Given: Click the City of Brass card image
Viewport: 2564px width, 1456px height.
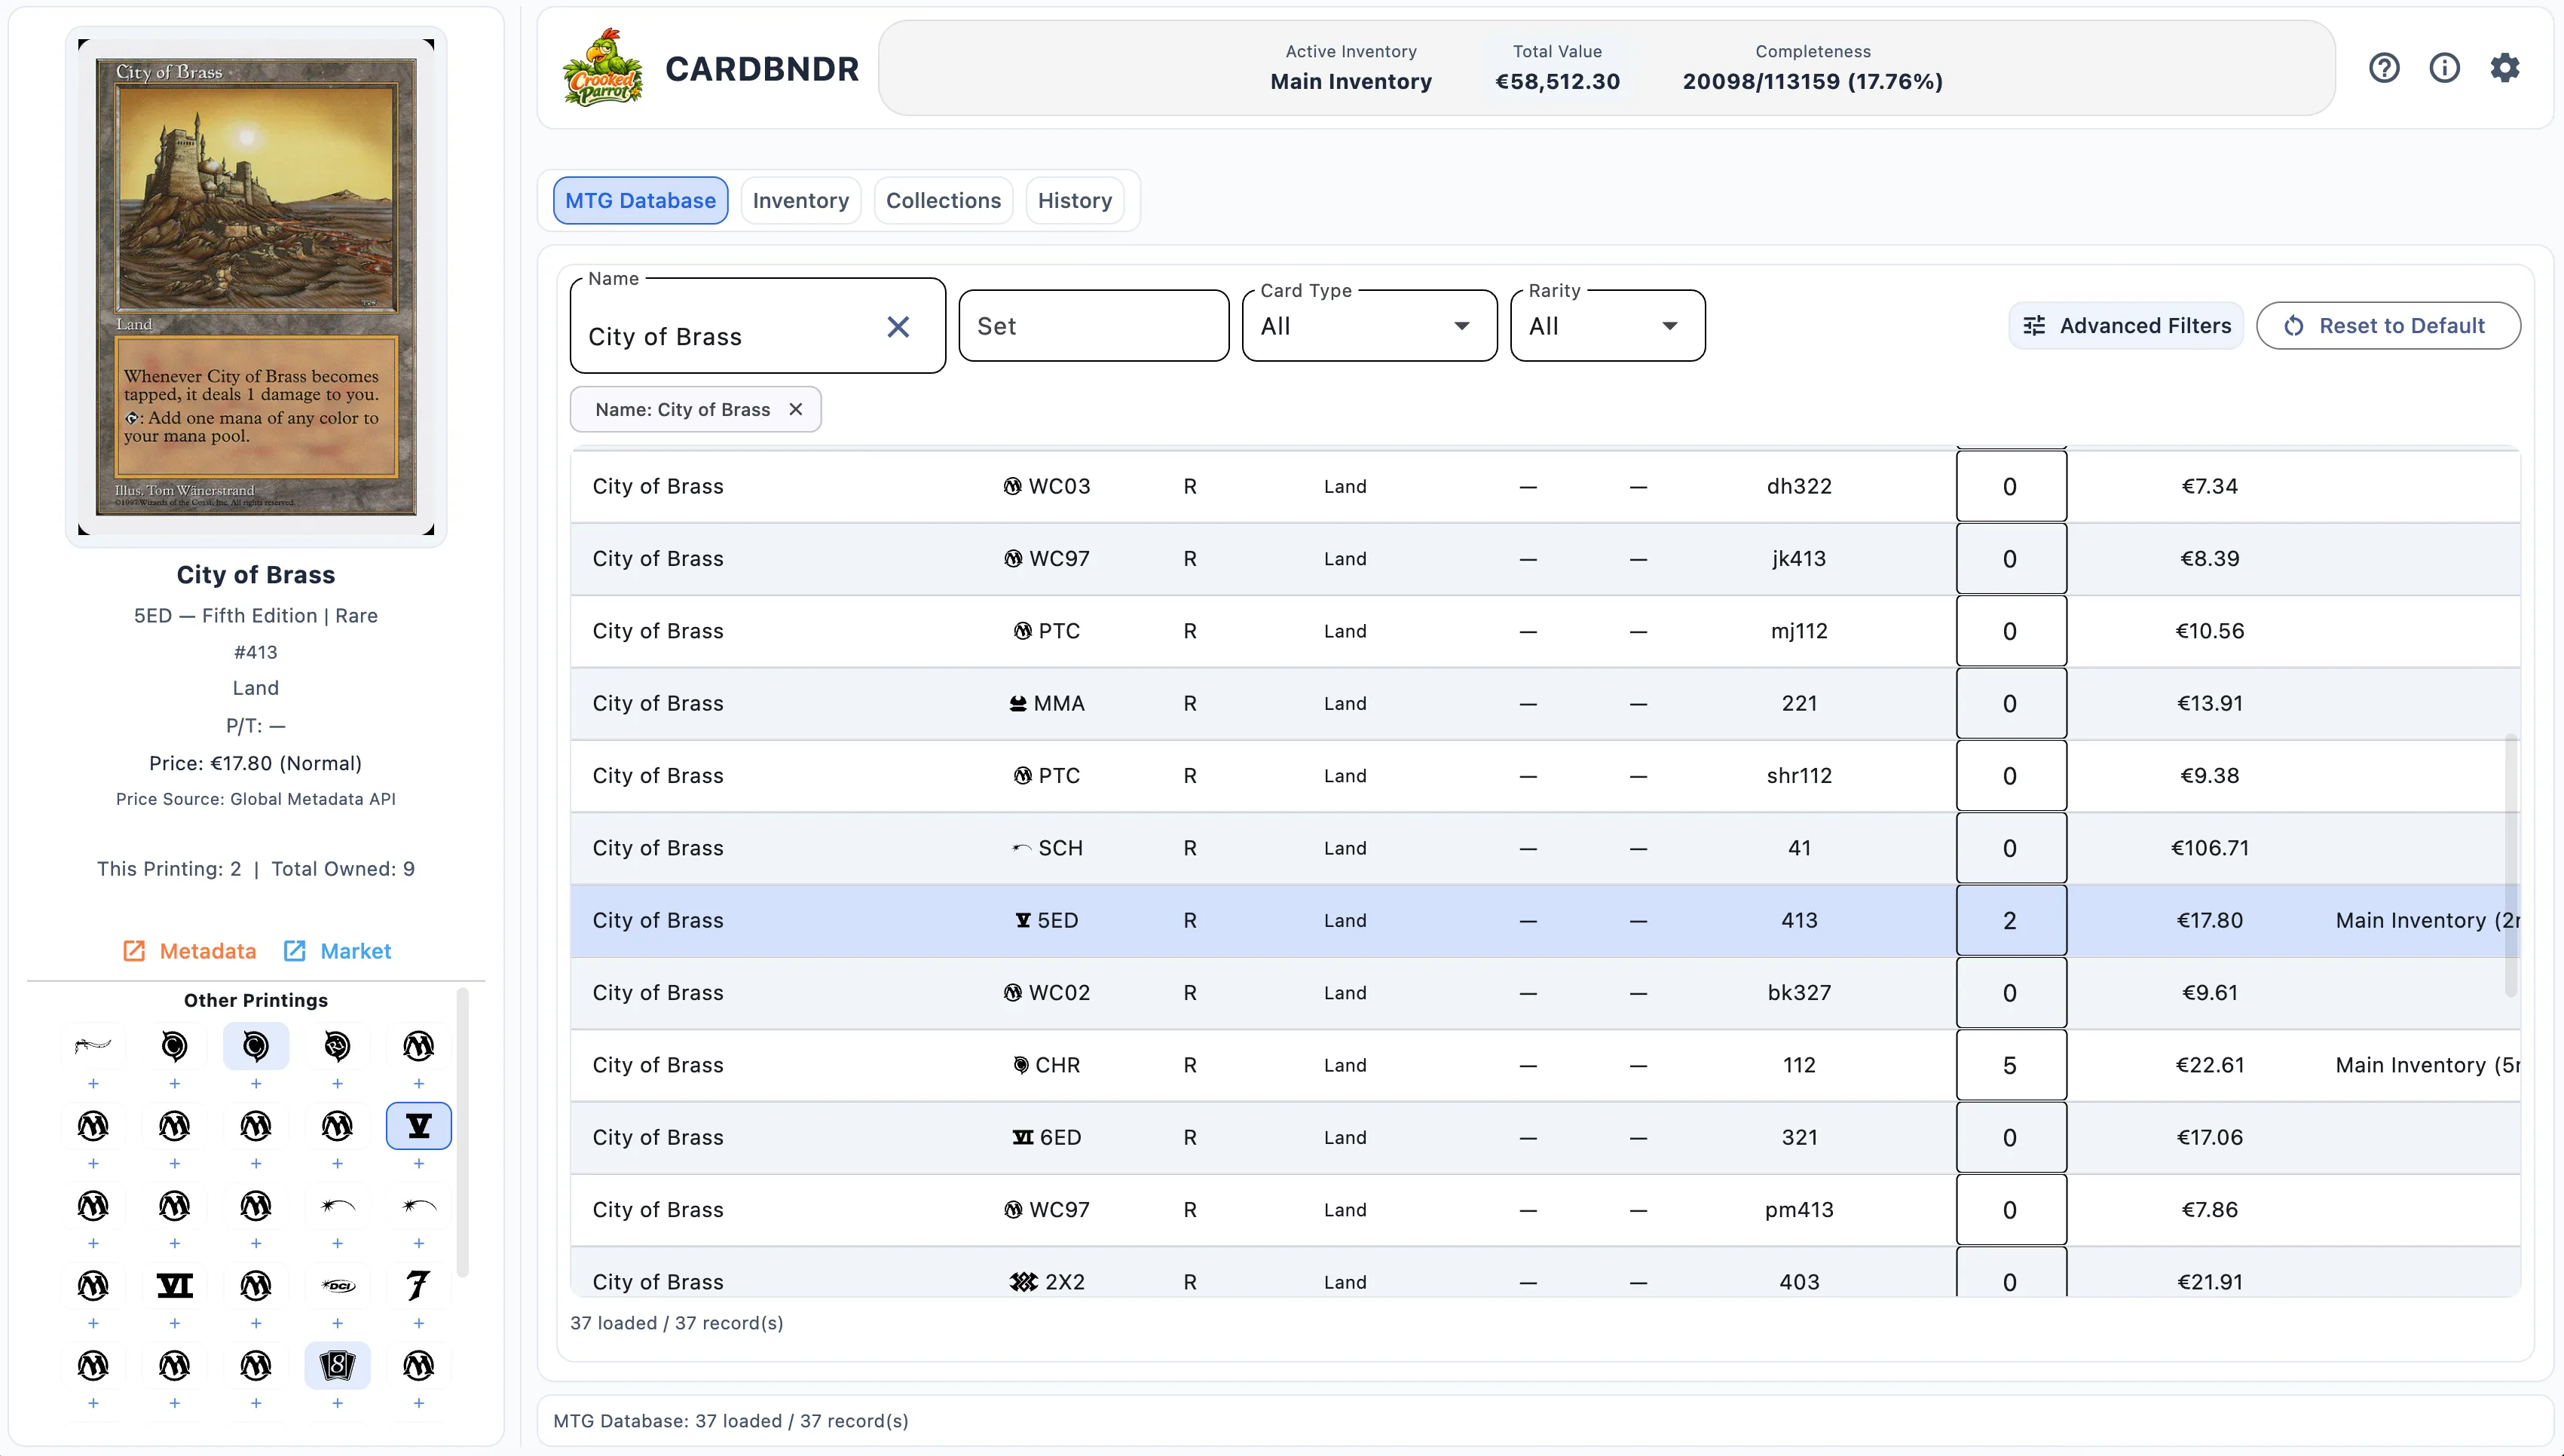Looking at the screenshot, I should pos(256,287).
